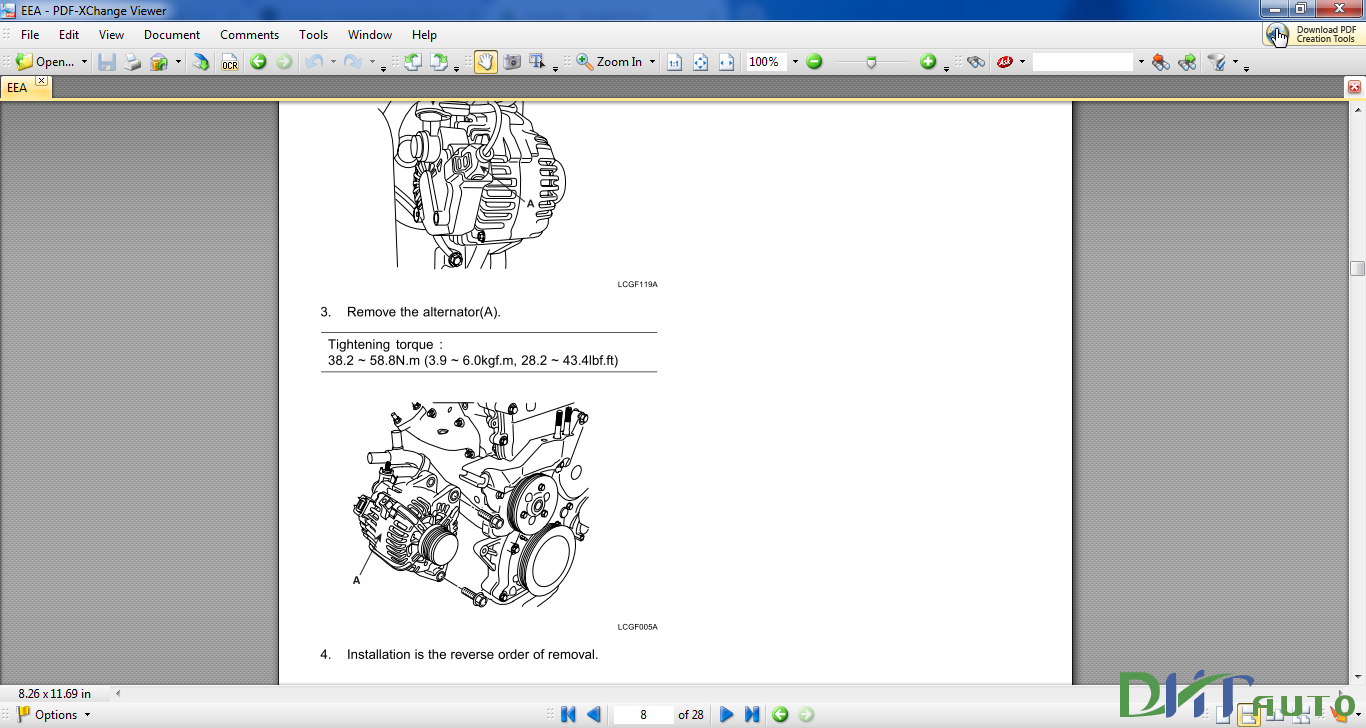1366x728 pixels.
Task: Set Actual Size 1:1 view
Action: 674,62
